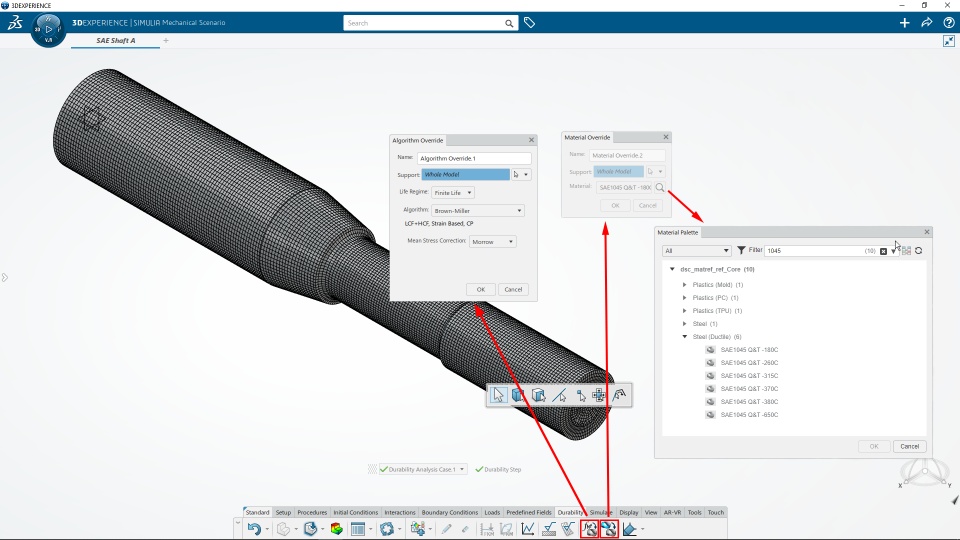Screen dimensions: 960x540
Task: Open the Material Override tool icon
Action: pos(609,528)
